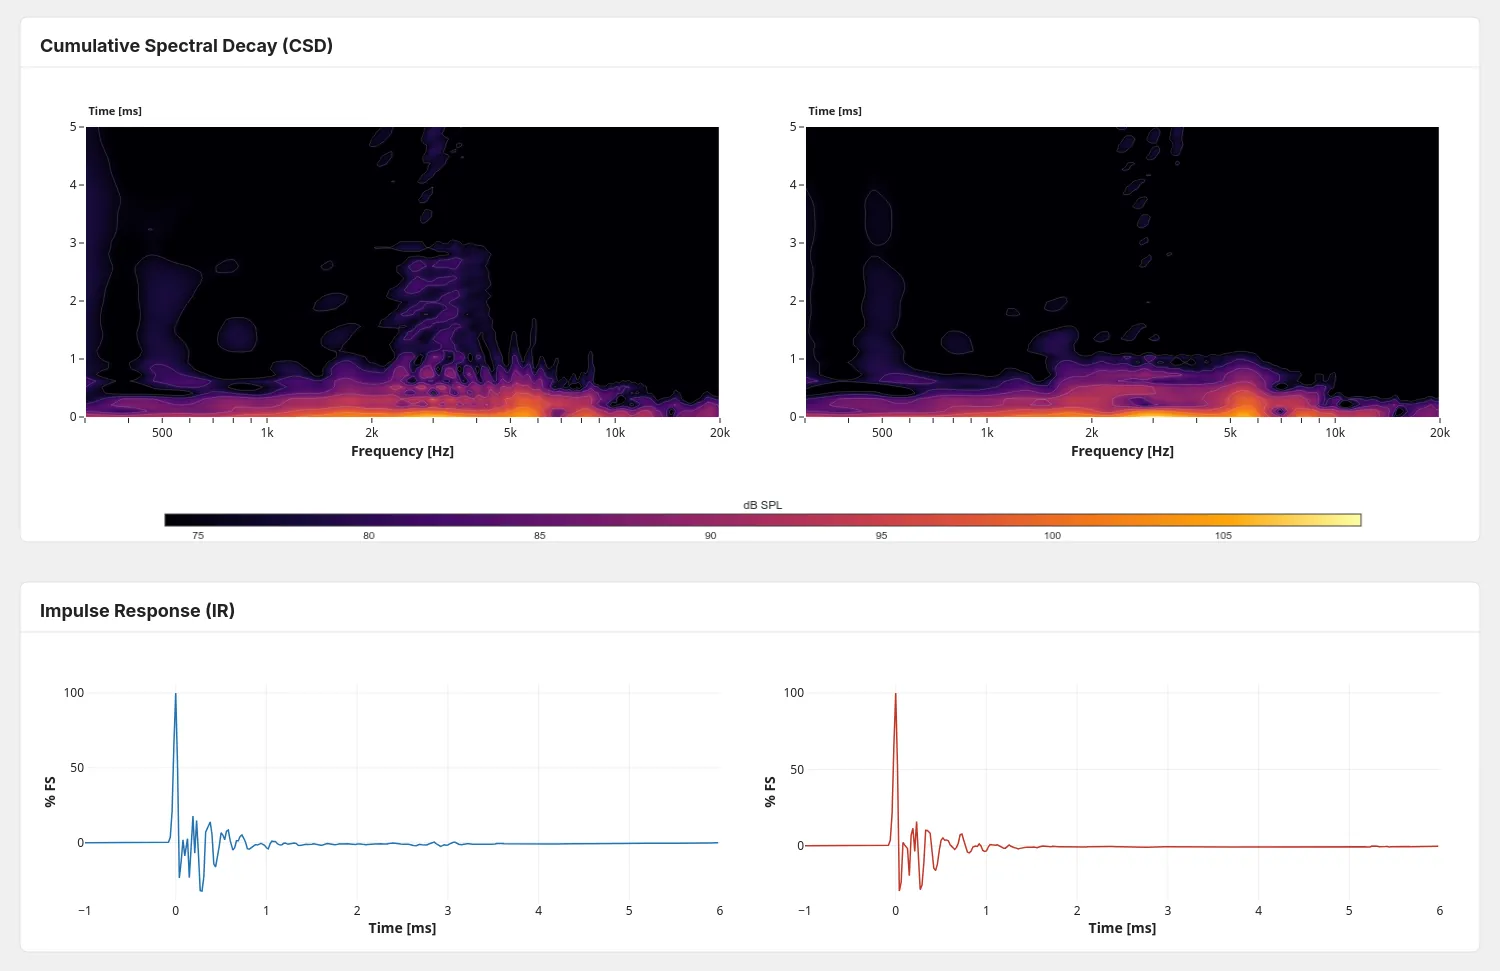Click the 6 ms tick on the red IR chart
The width and height of the screenshot is (1500, 971).
[x=1440, y=911]
